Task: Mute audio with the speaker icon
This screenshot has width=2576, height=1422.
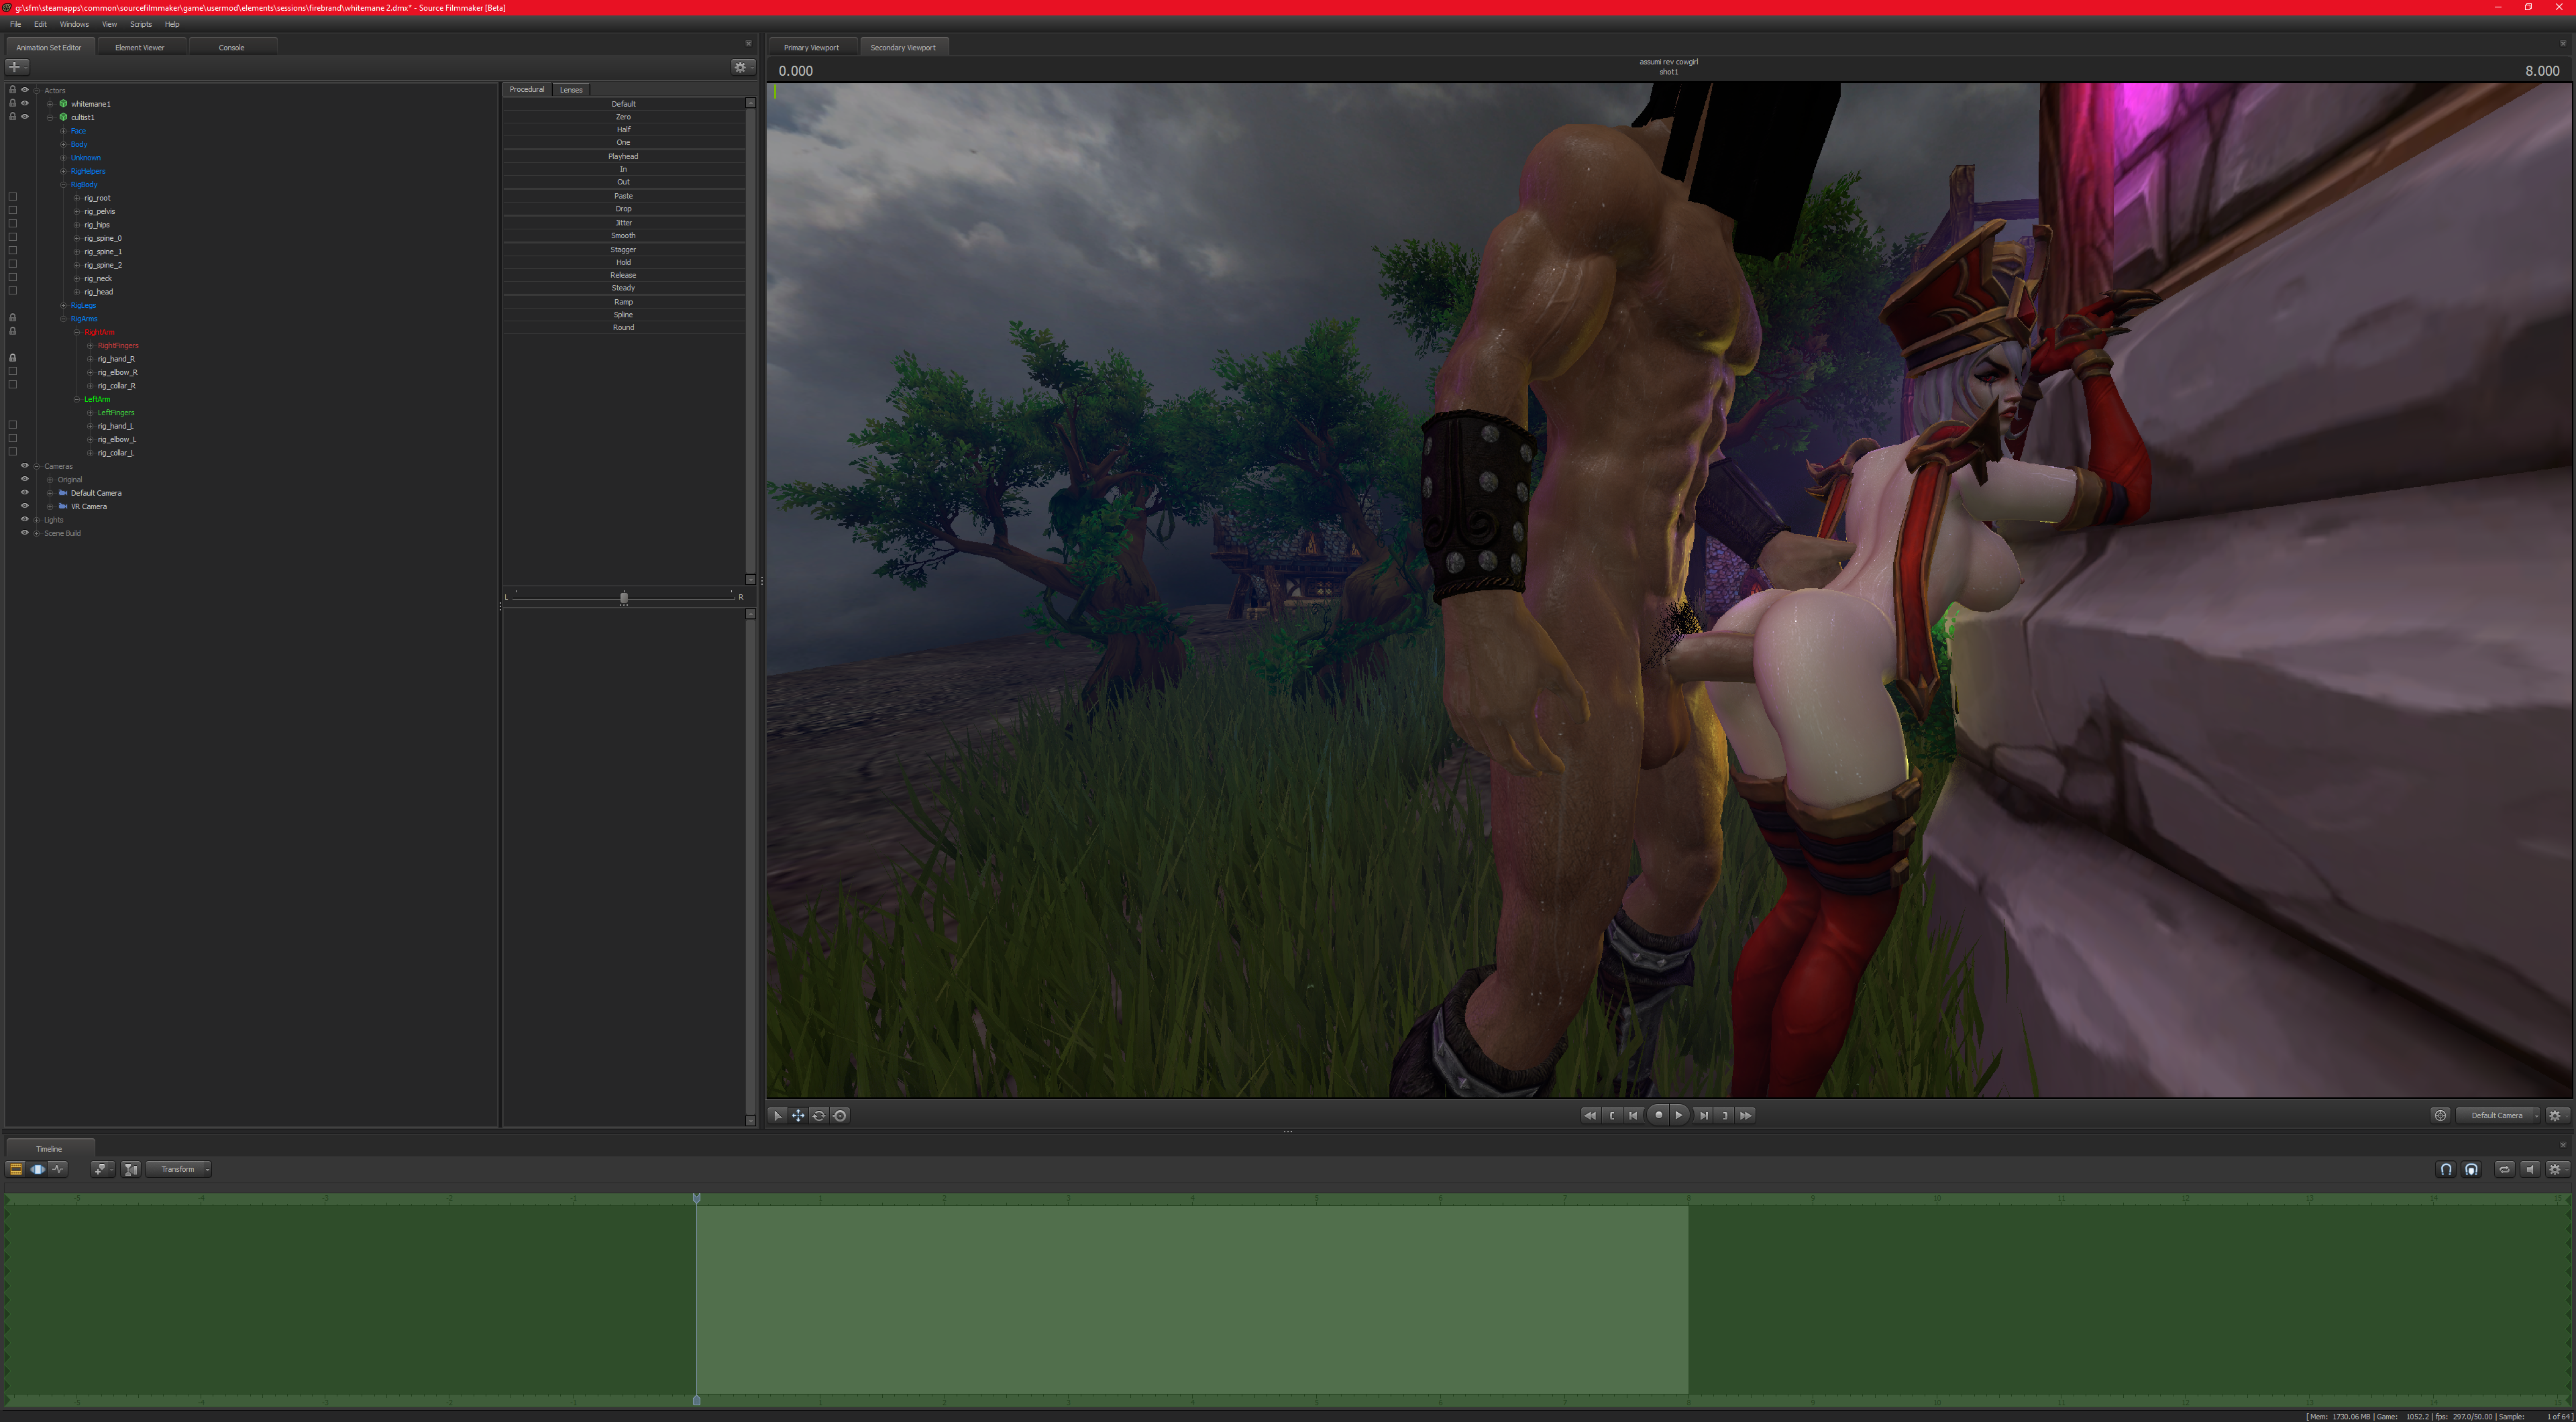Action: coord(2530,1169)
